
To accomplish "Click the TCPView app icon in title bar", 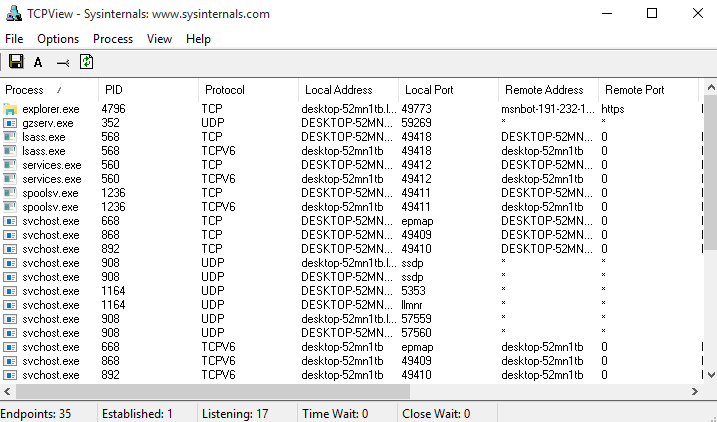I will click(x=14, y=14).
